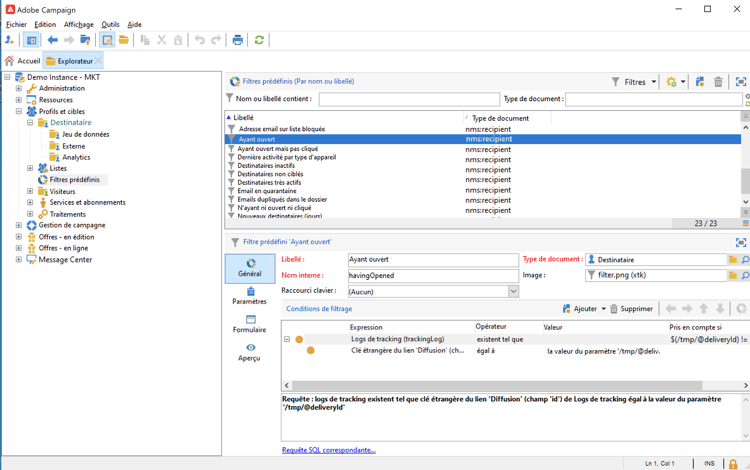The height and width of the screenshot is (470, 750).
Task: Maximize the filter list pane
Action: click(740, 82)
